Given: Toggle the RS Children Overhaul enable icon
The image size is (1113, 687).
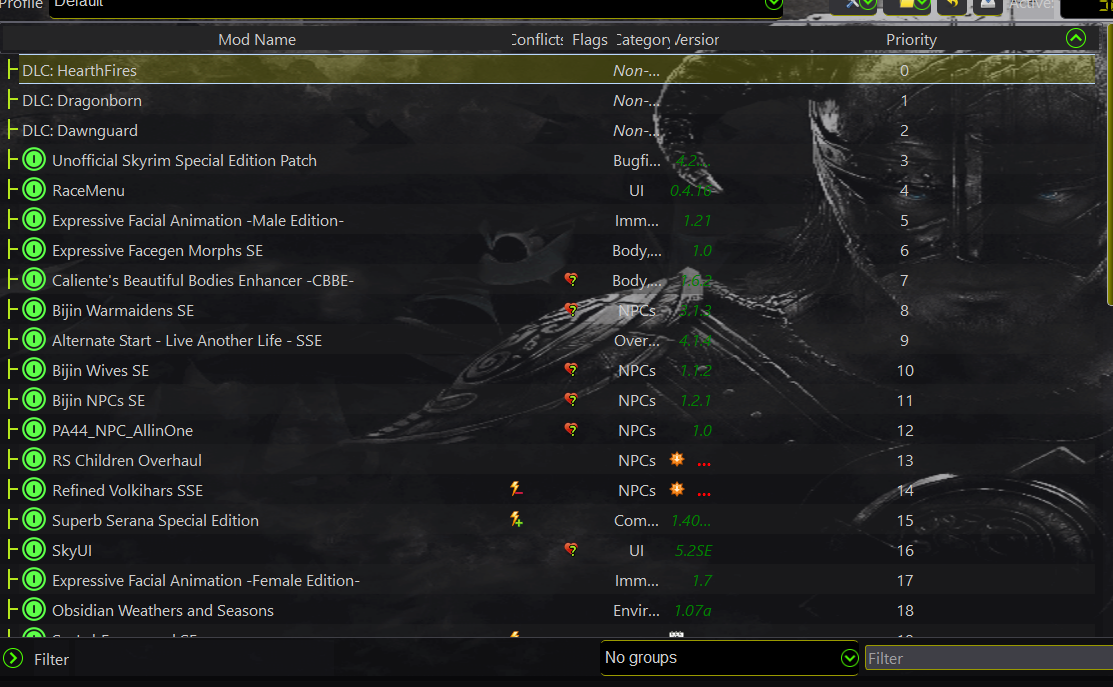Looking at the screenshot, I should click(x=33, y=460).
